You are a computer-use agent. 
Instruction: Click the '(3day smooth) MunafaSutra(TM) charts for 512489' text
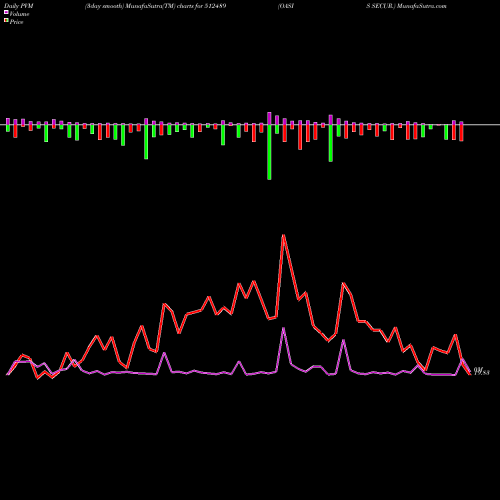tap(156, 6)
